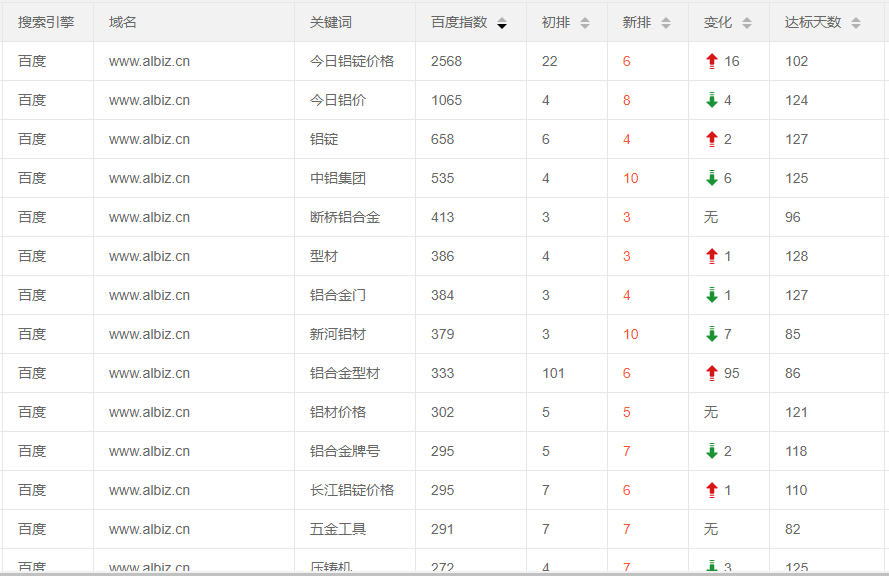This screenshot has height=576, width=889.
Task: Select the 关键词 column header
Action: [331, 22]
